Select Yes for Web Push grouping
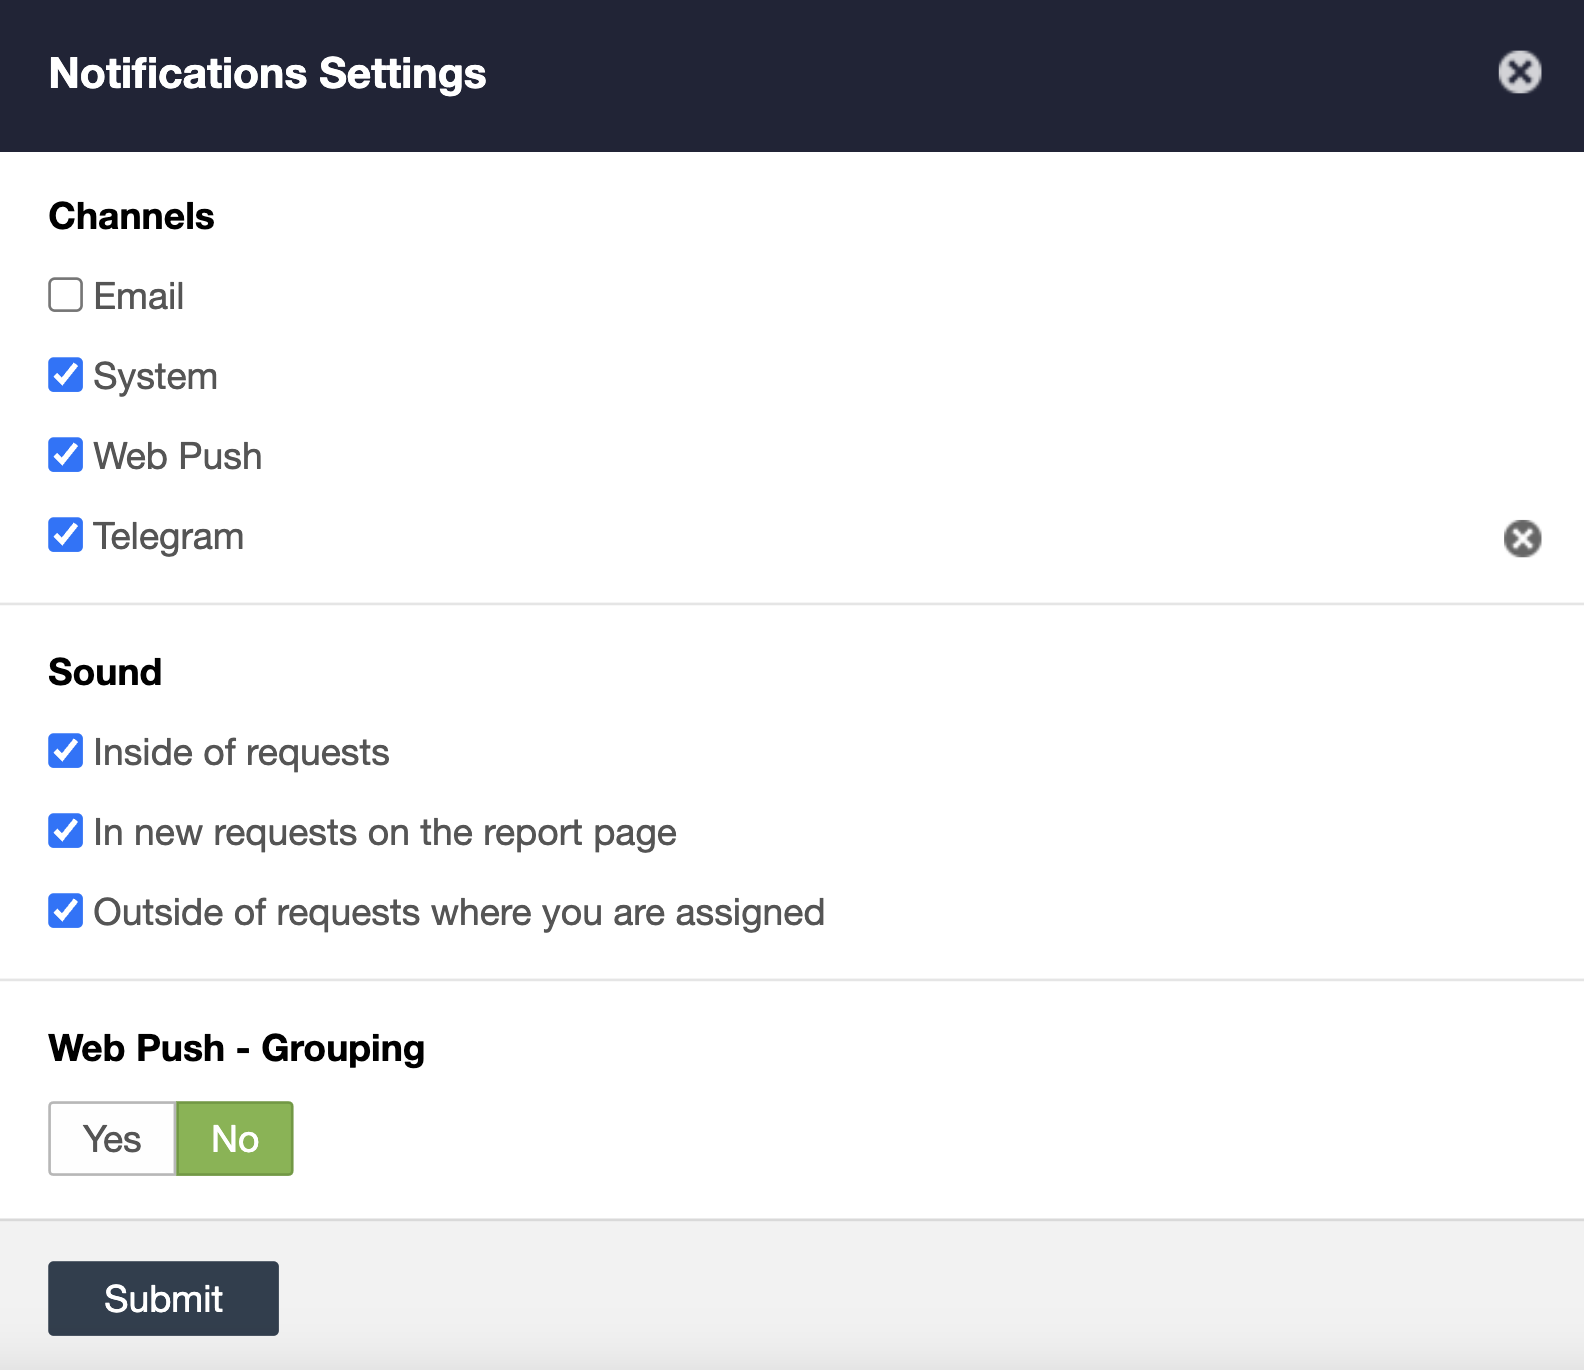Viewport: 1584px width, 1370px height. coord(112,1139)
